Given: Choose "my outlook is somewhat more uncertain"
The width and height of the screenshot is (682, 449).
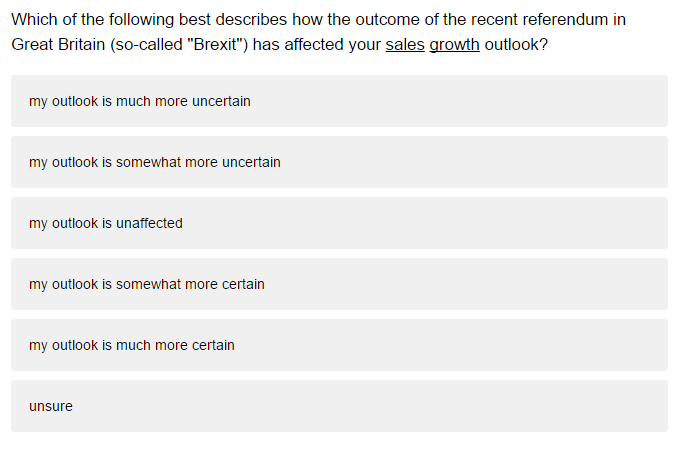Looking at the screenshot, I should (x=339, y=162).
